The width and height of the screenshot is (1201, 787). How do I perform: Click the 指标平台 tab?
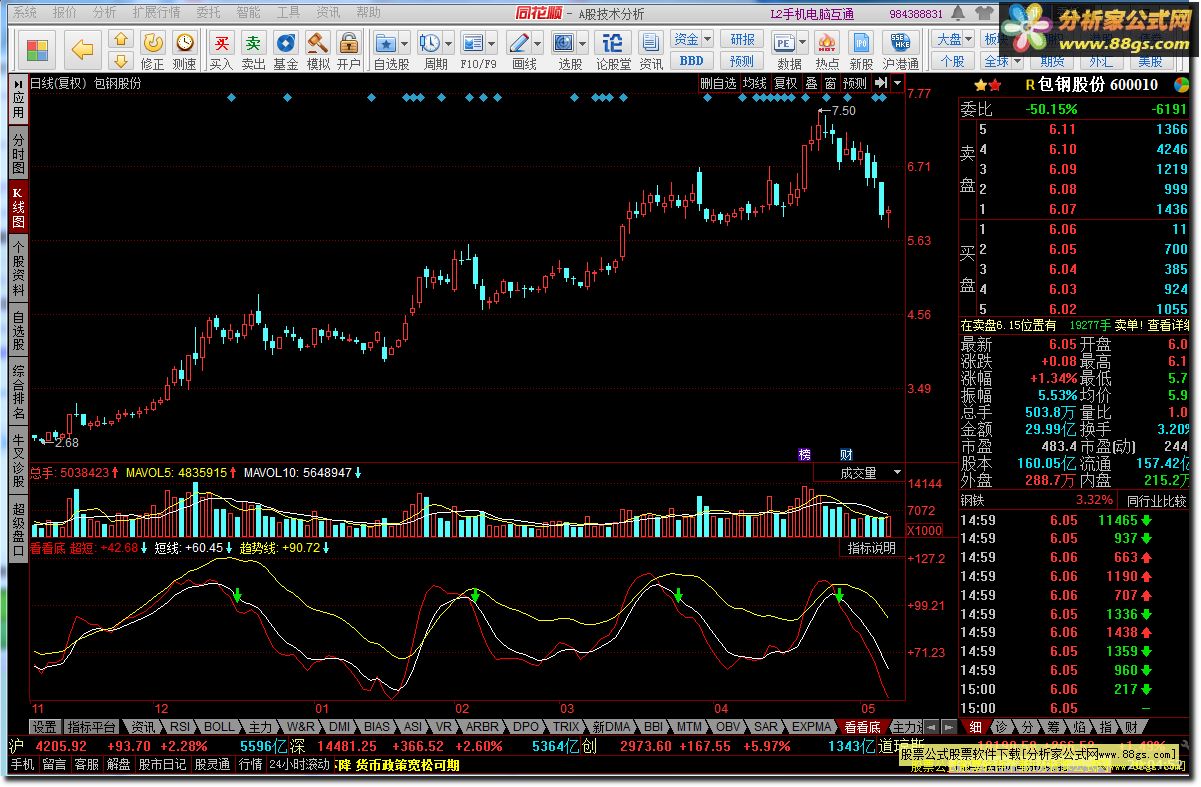tap(92, 727)
